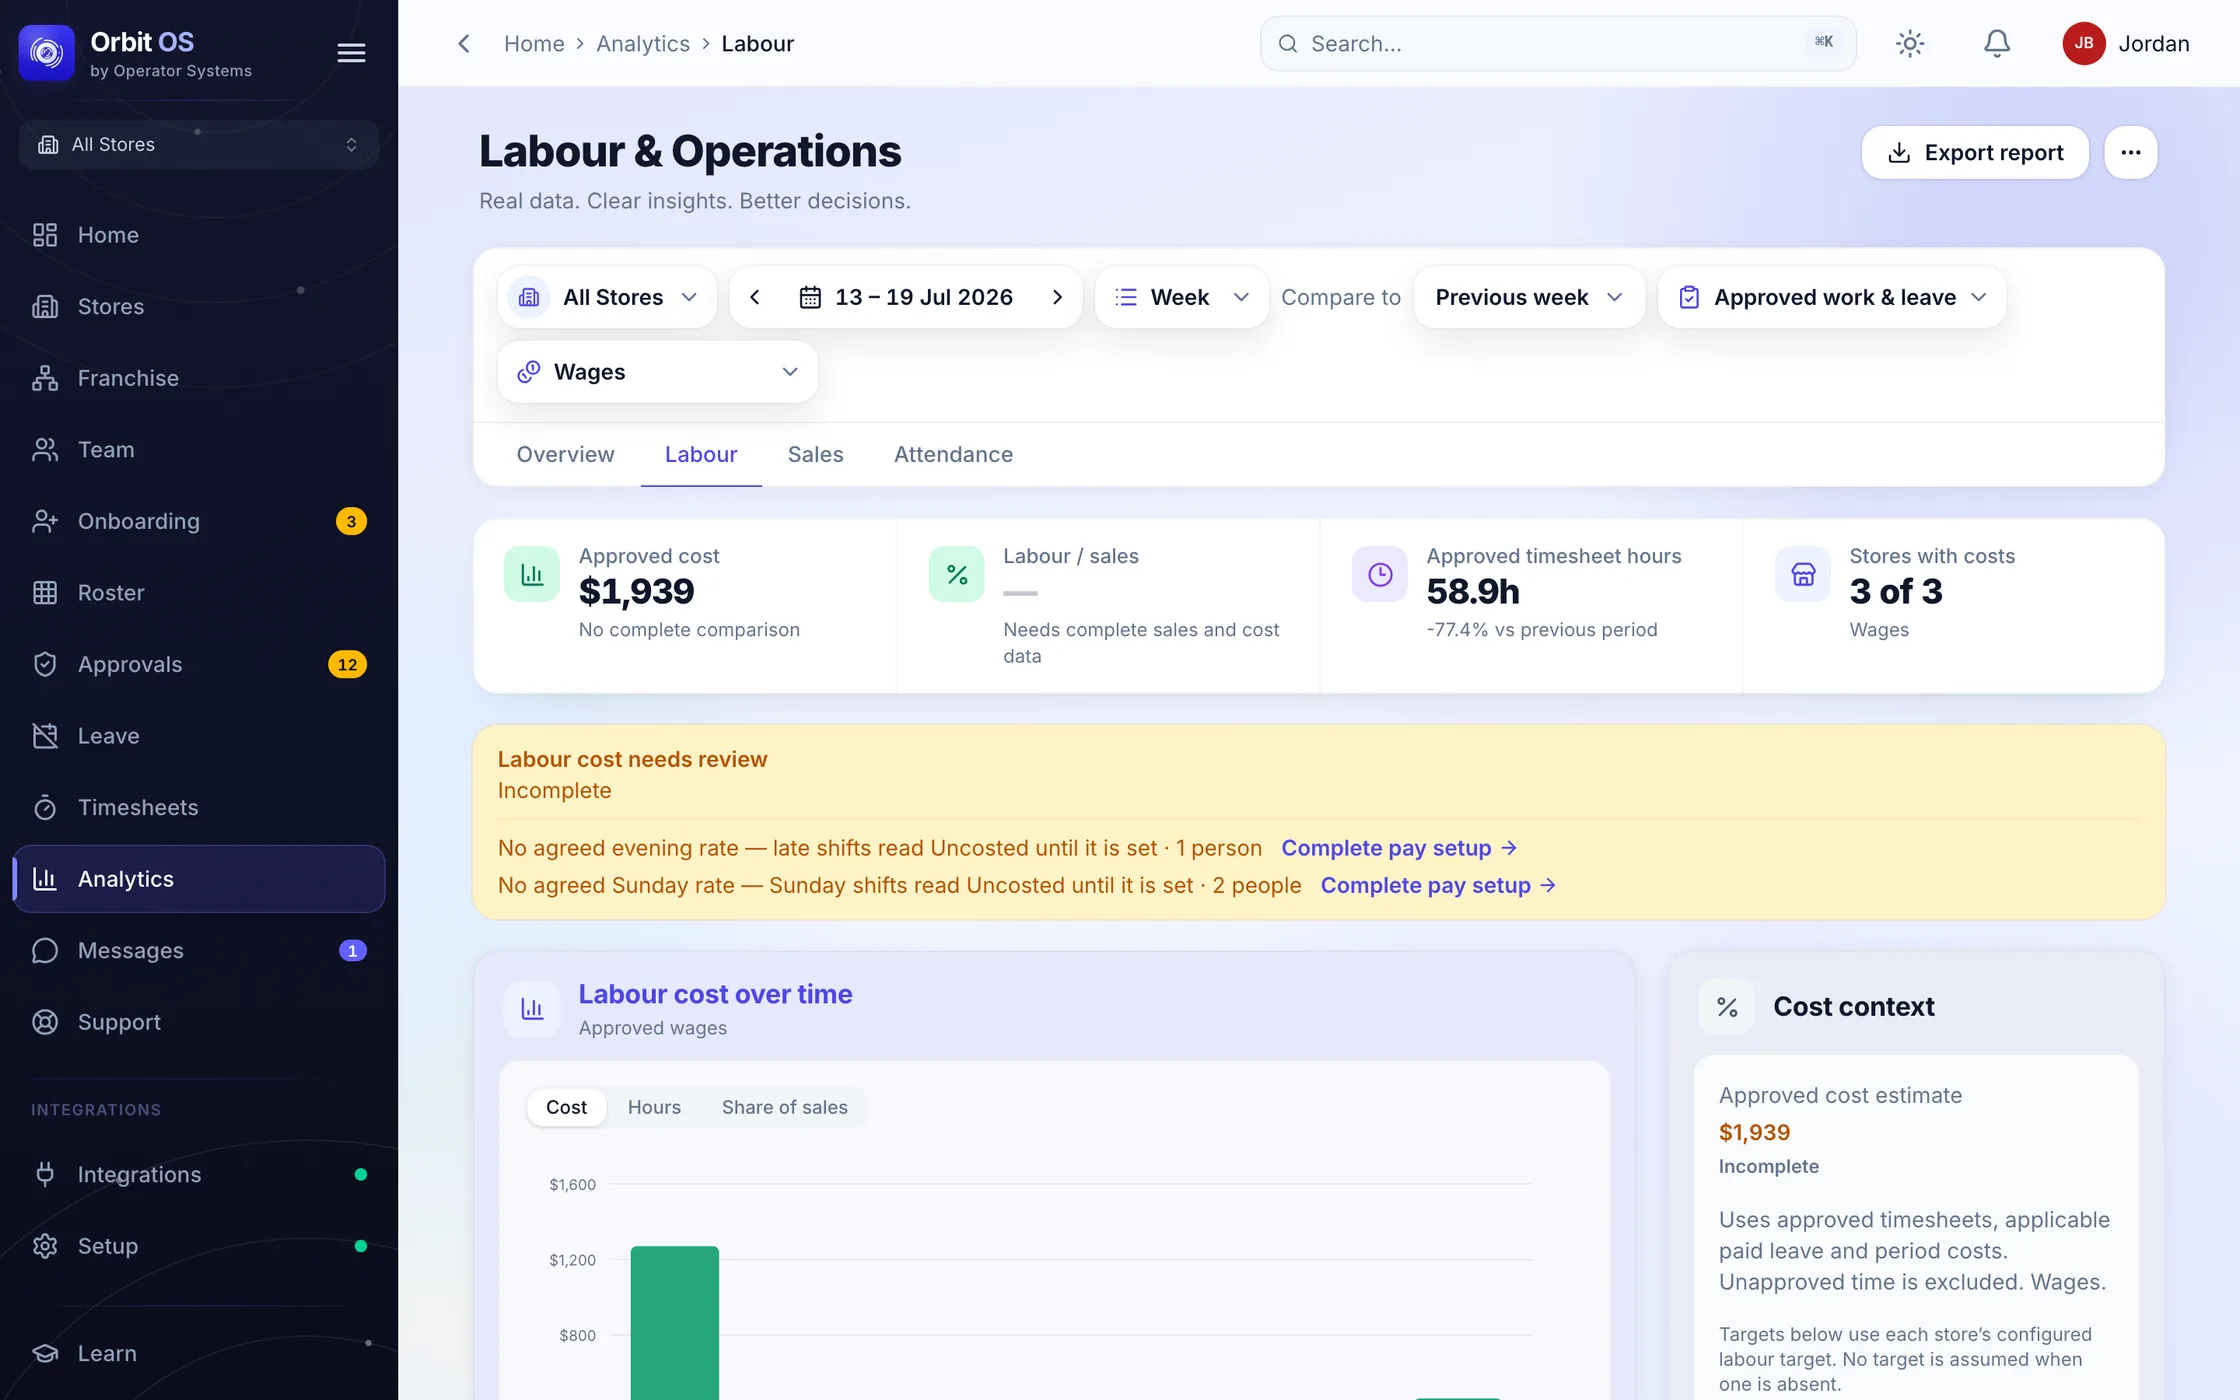The height and width of the screenshot is (1400, 2240).
Task: Select the Labour tab
Action: click(x=701, y=455)
